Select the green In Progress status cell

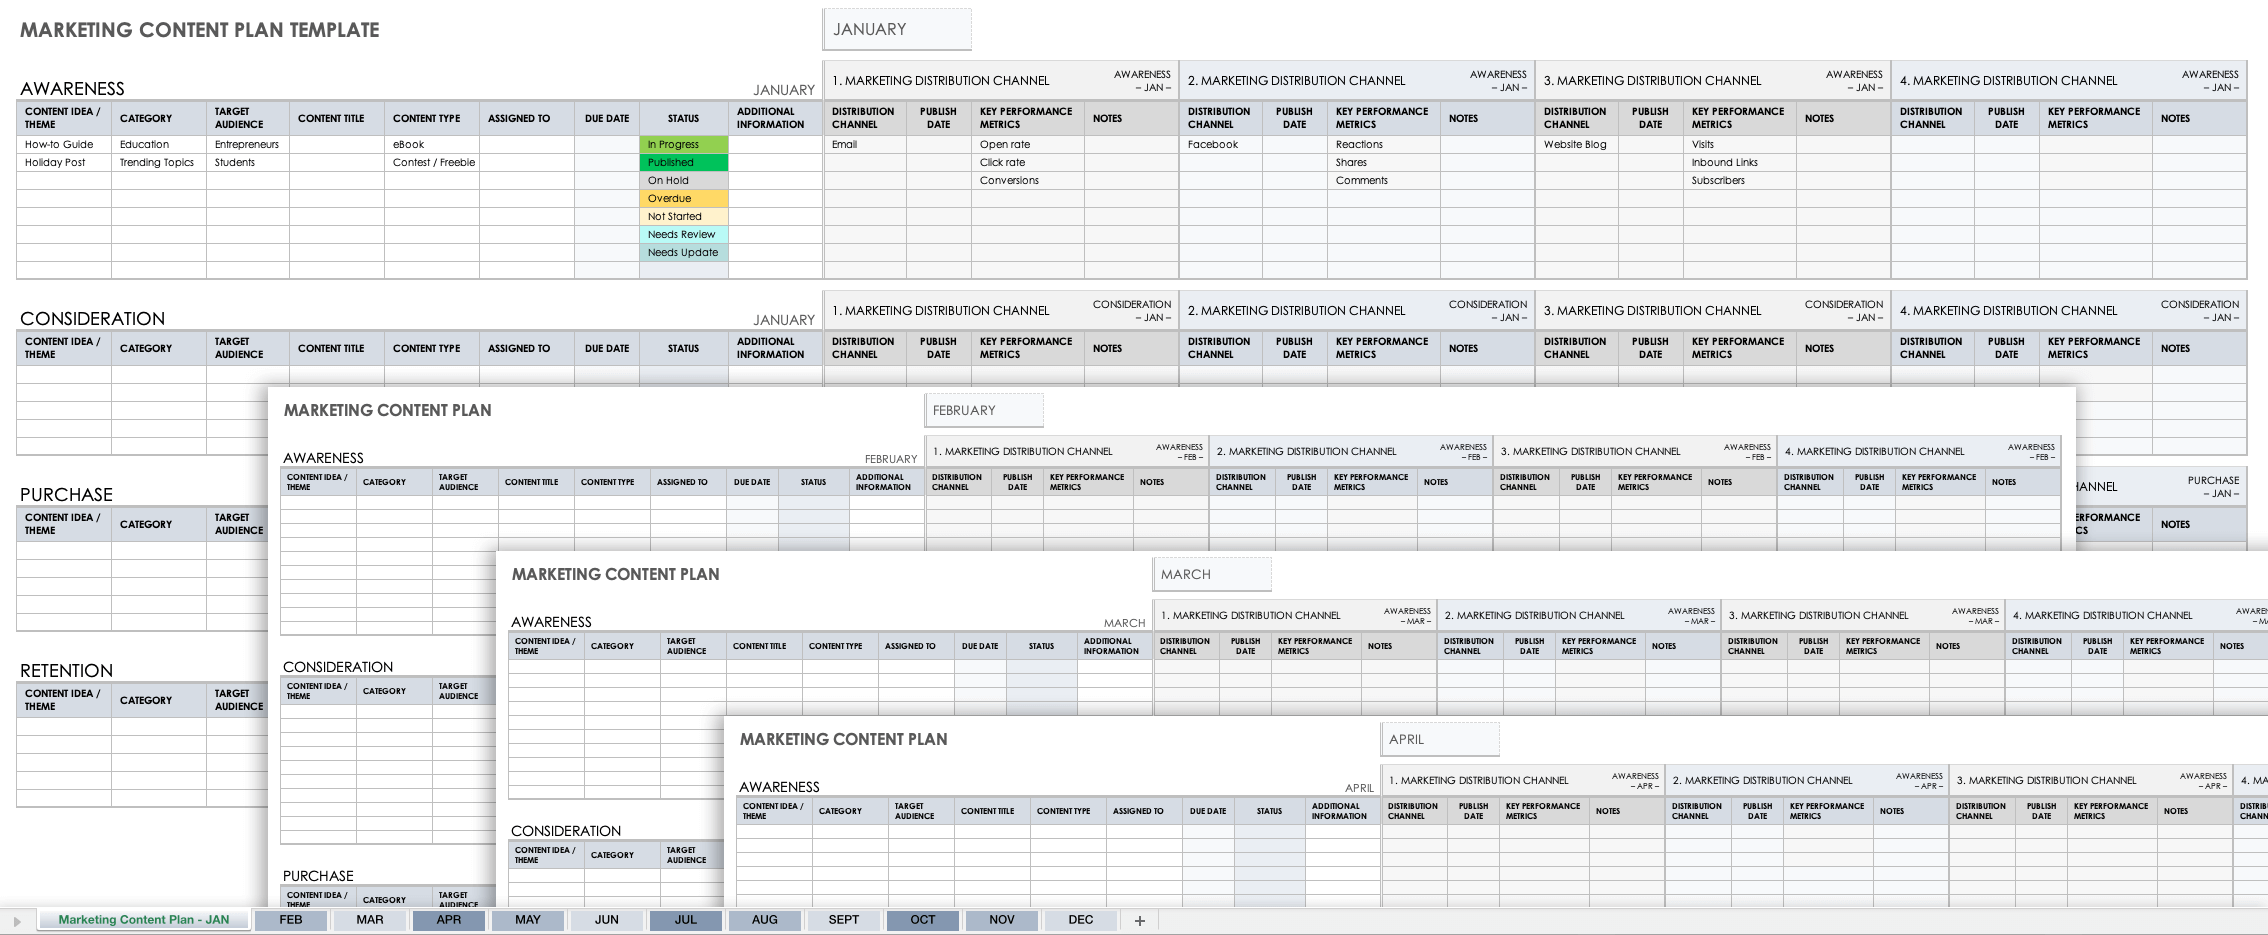(x=684, y=145)
